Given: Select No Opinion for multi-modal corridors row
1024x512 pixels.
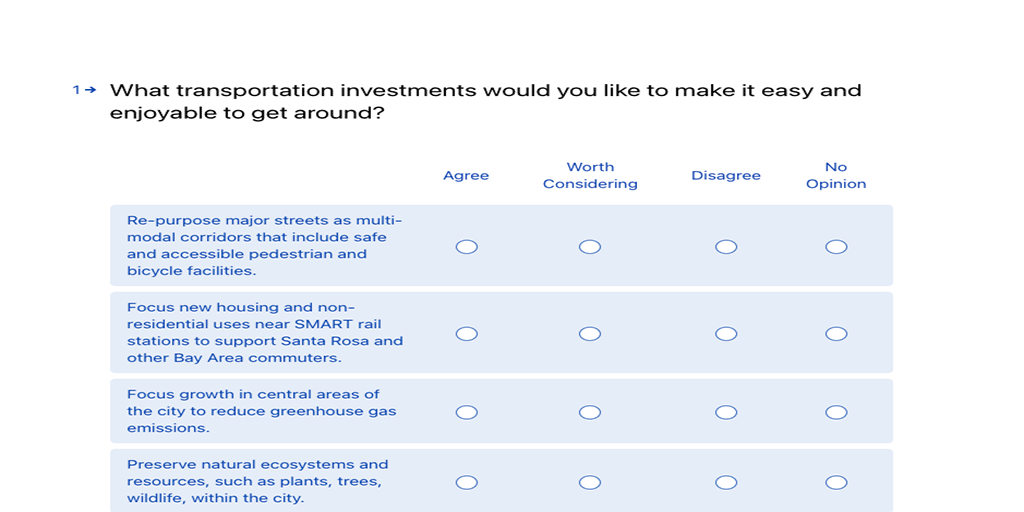Looking at the screenshot, I should click(836, 247).
